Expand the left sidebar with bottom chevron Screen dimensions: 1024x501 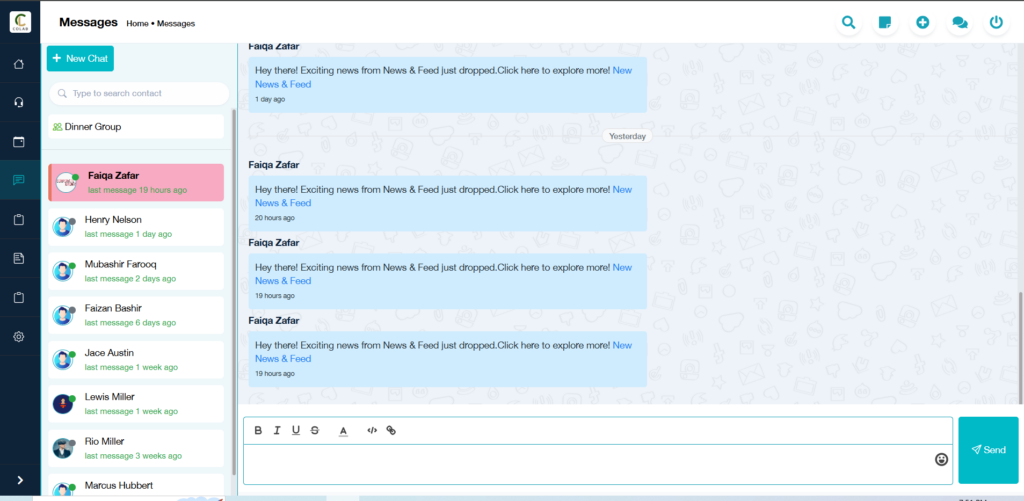point(20,480)
